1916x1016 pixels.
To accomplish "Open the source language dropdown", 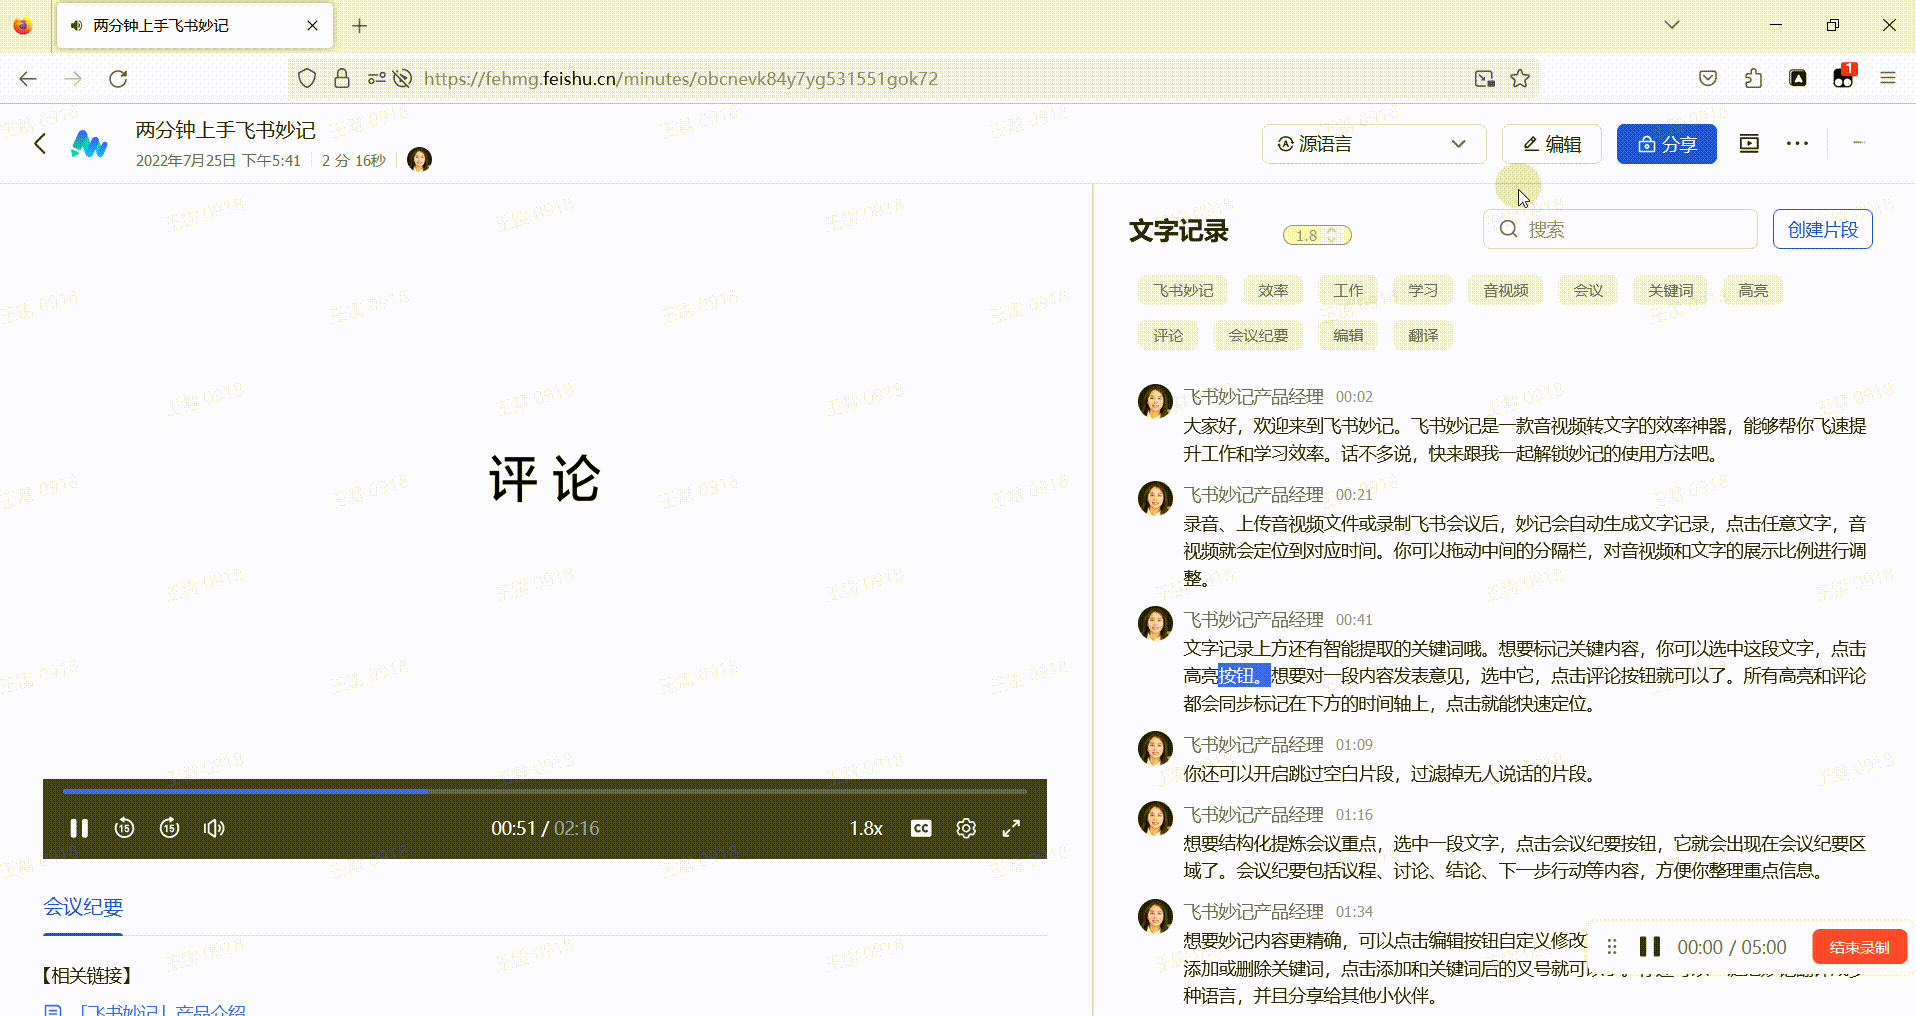I will coord(1374,144).
